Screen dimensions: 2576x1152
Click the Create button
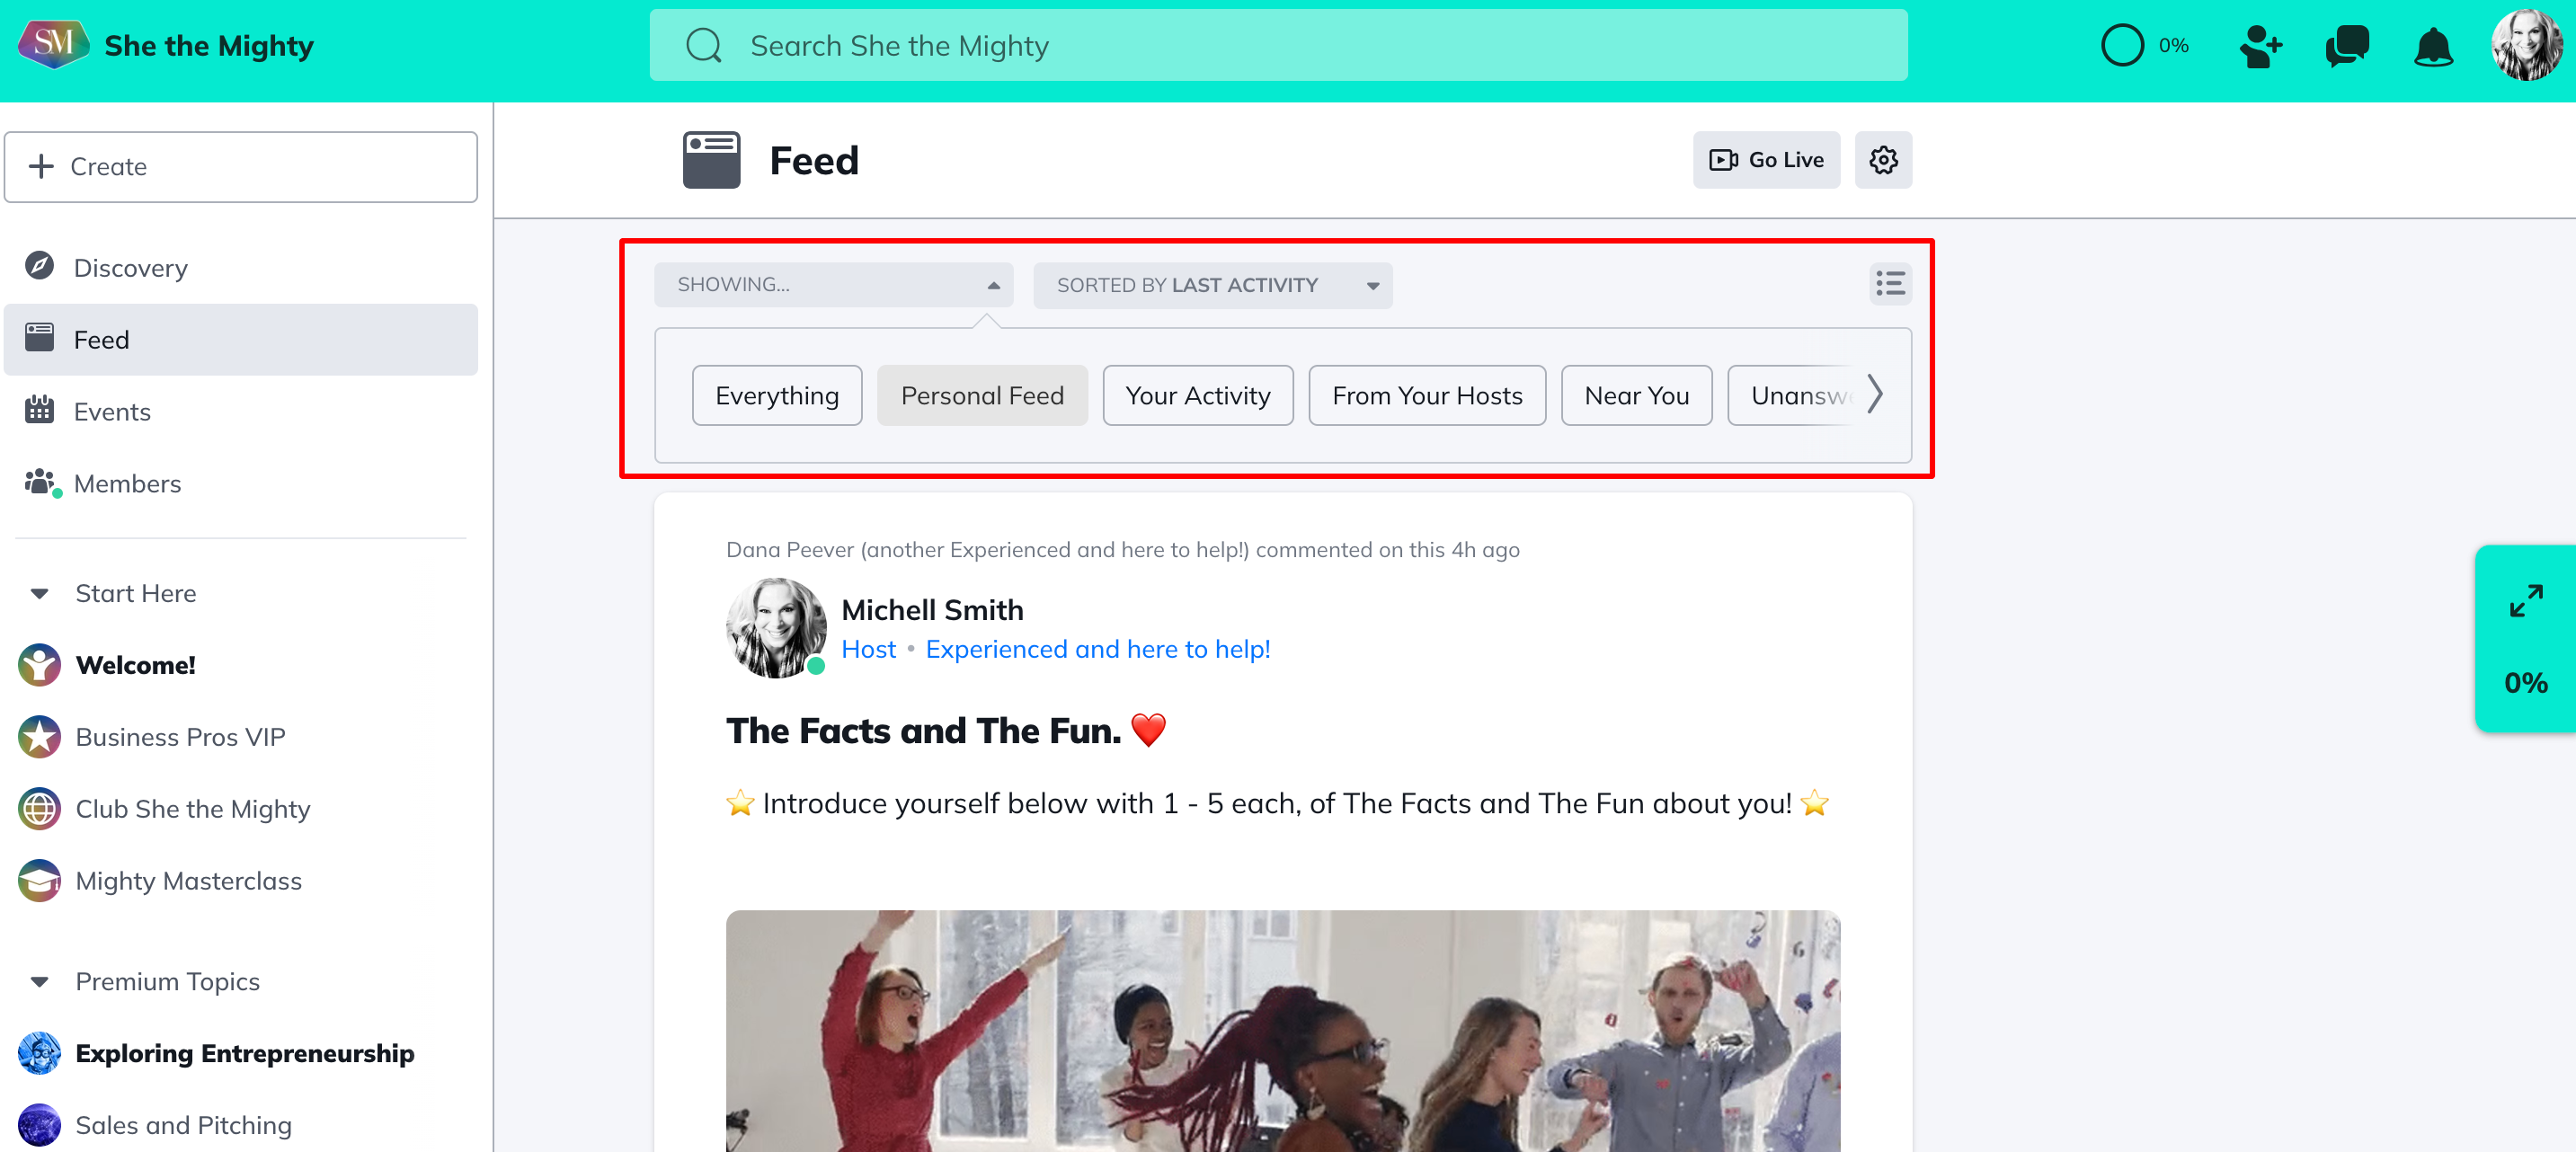[x=241, y=167]
